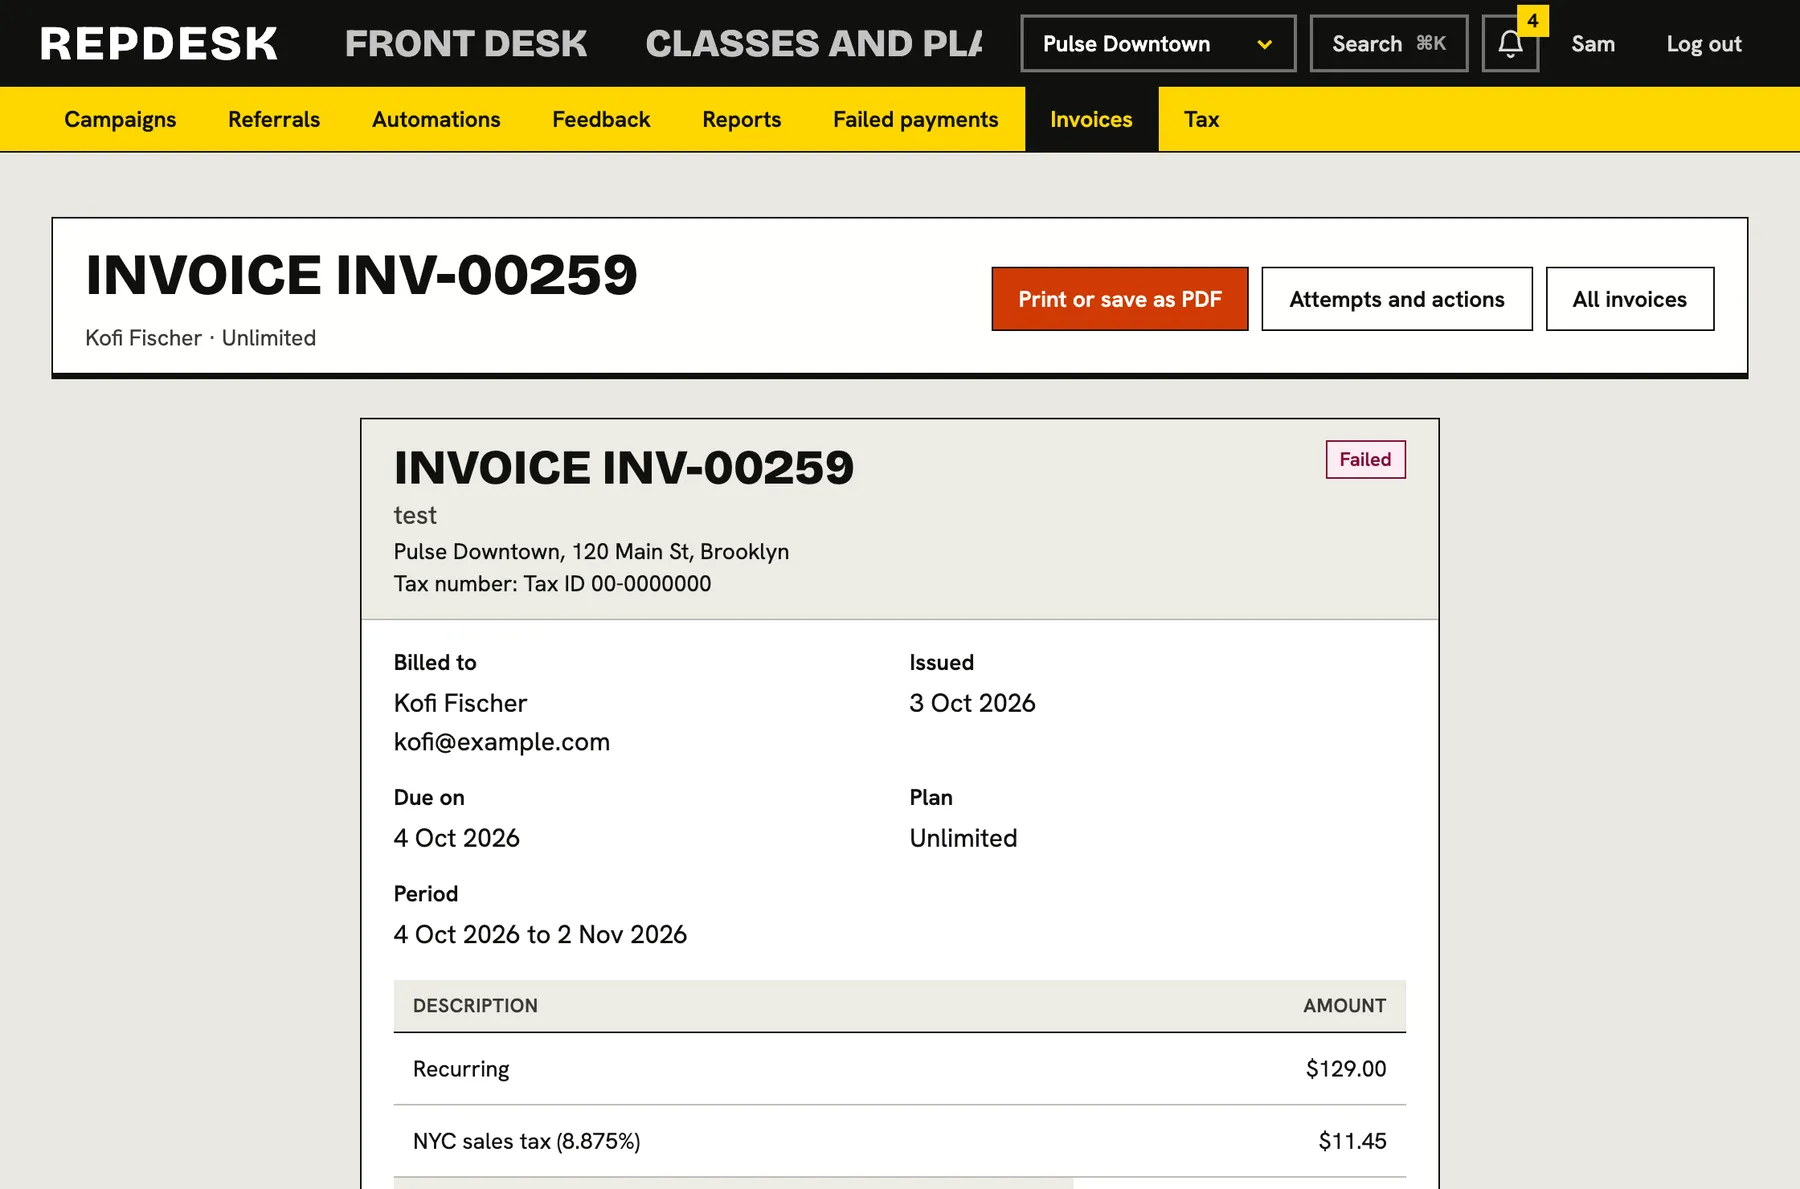The image size is (1800, 1189).
Task: Click the period 4 Oct 2026 to 2 Nov 2026
Action: pyautogui.click(x=540, y=934)
